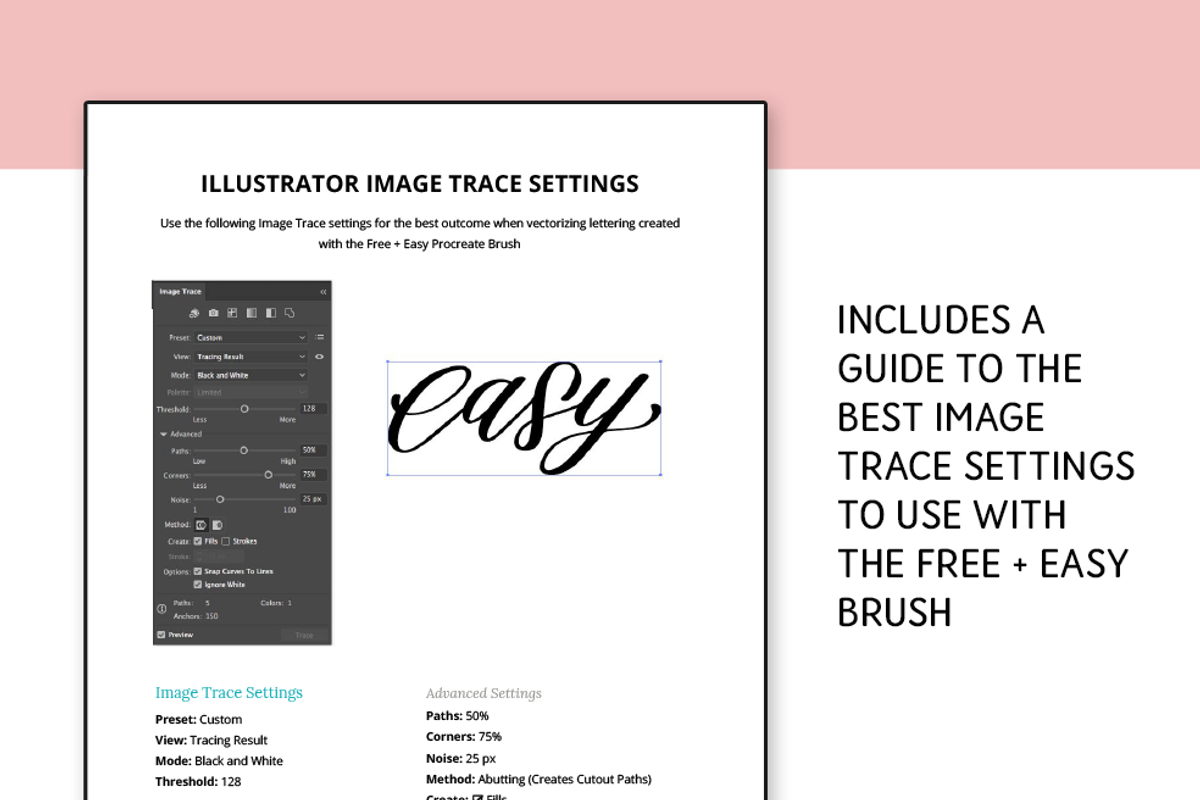1200x800 pixels.
Task: Click 'Preset: Custom' text line
Action: (199, 719)
